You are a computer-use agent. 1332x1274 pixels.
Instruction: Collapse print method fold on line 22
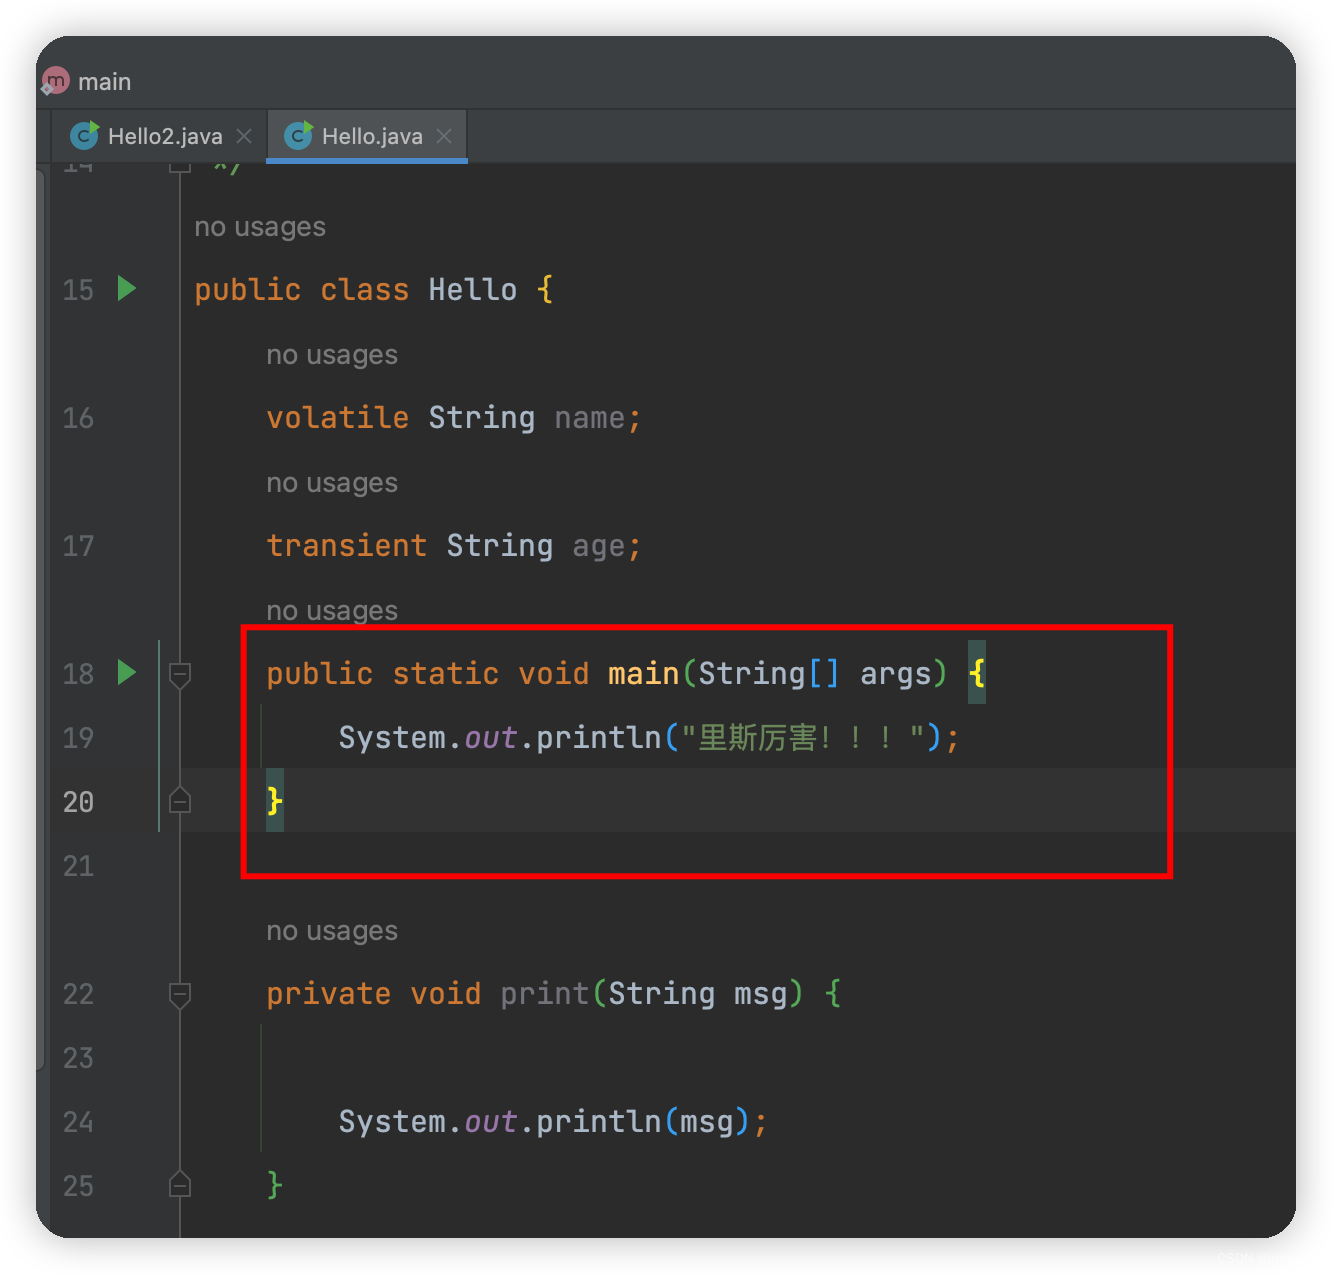(180, 995)
